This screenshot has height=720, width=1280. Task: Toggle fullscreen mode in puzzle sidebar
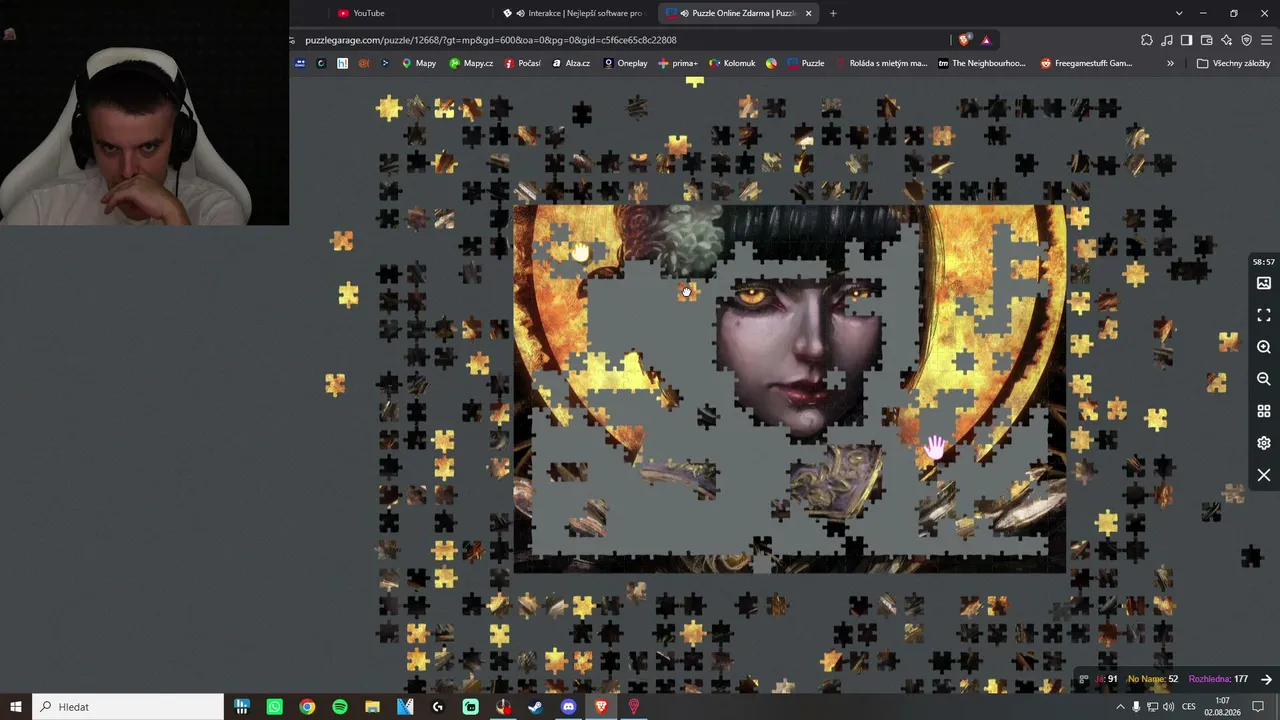pyautogui.click(x=1264, y=315)
